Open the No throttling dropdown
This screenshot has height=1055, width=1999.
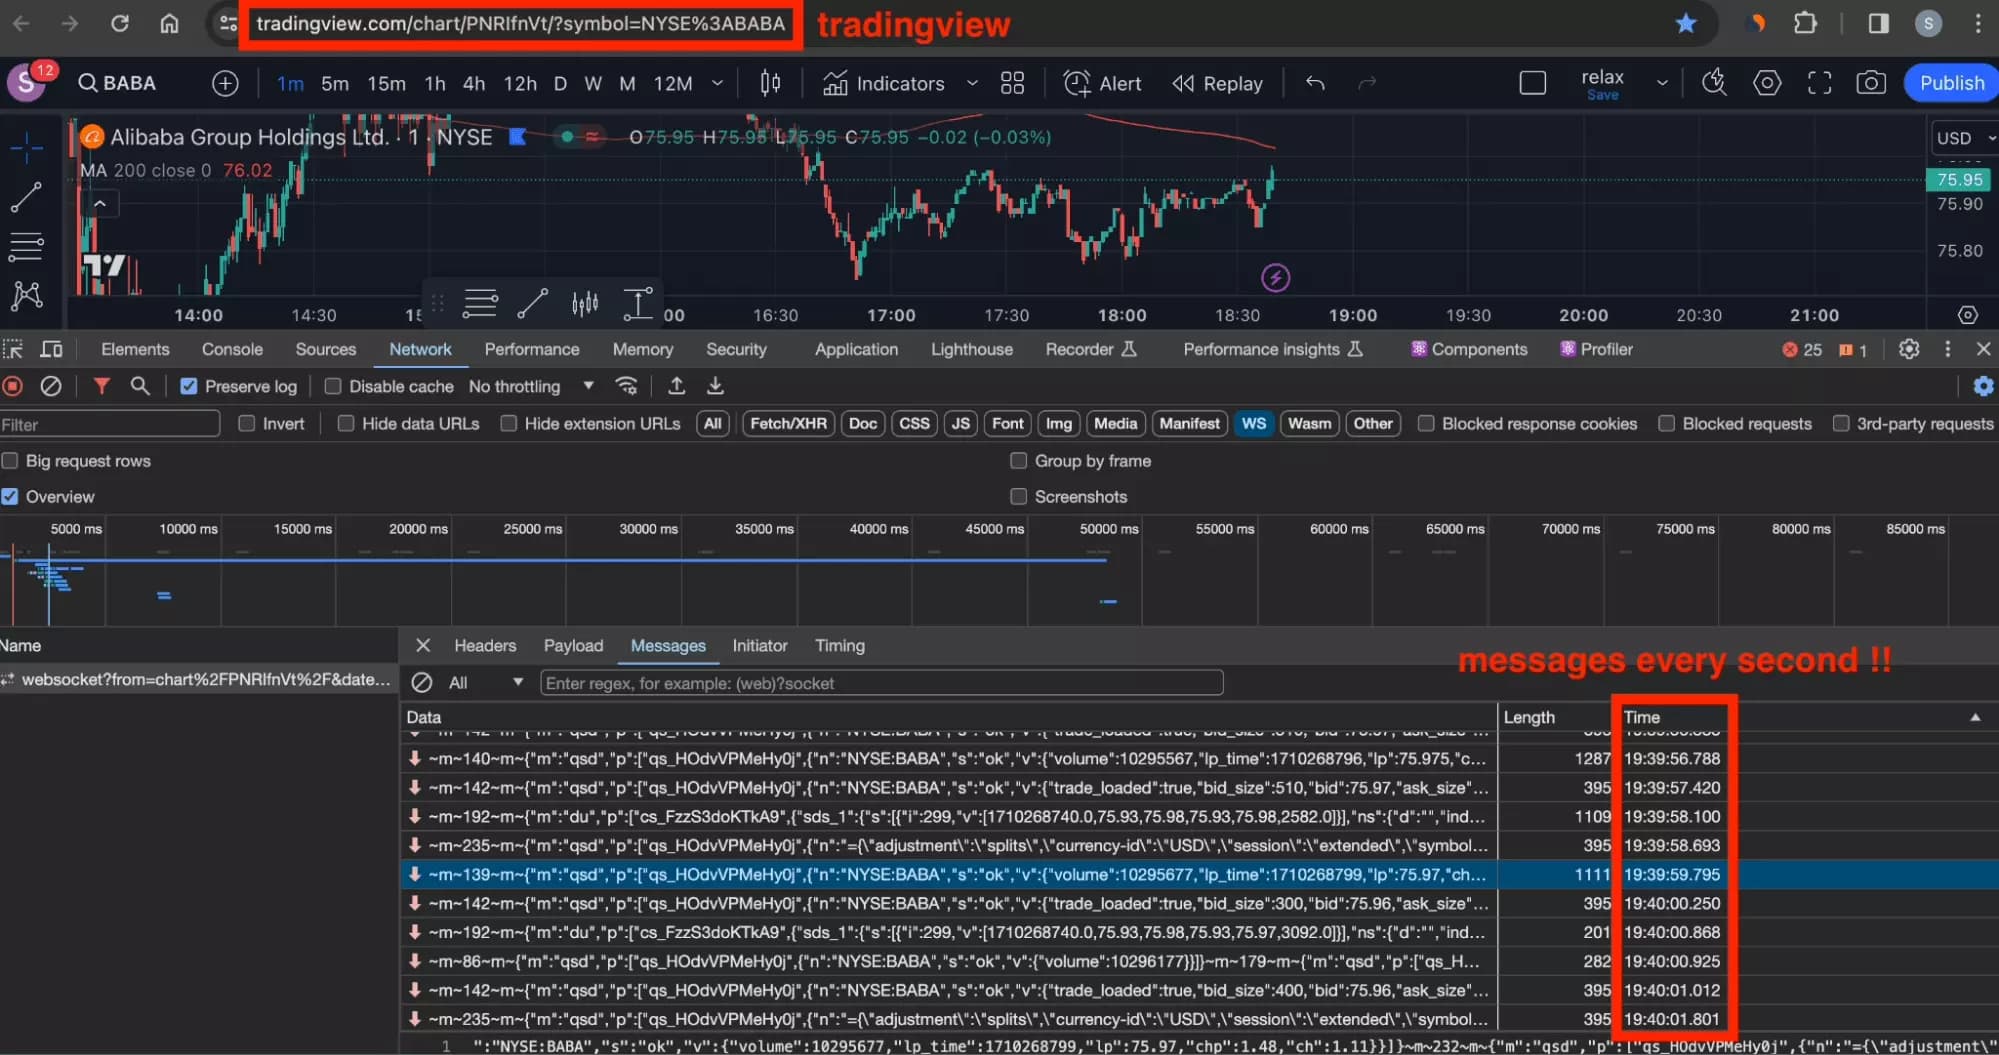pos(588,386)
